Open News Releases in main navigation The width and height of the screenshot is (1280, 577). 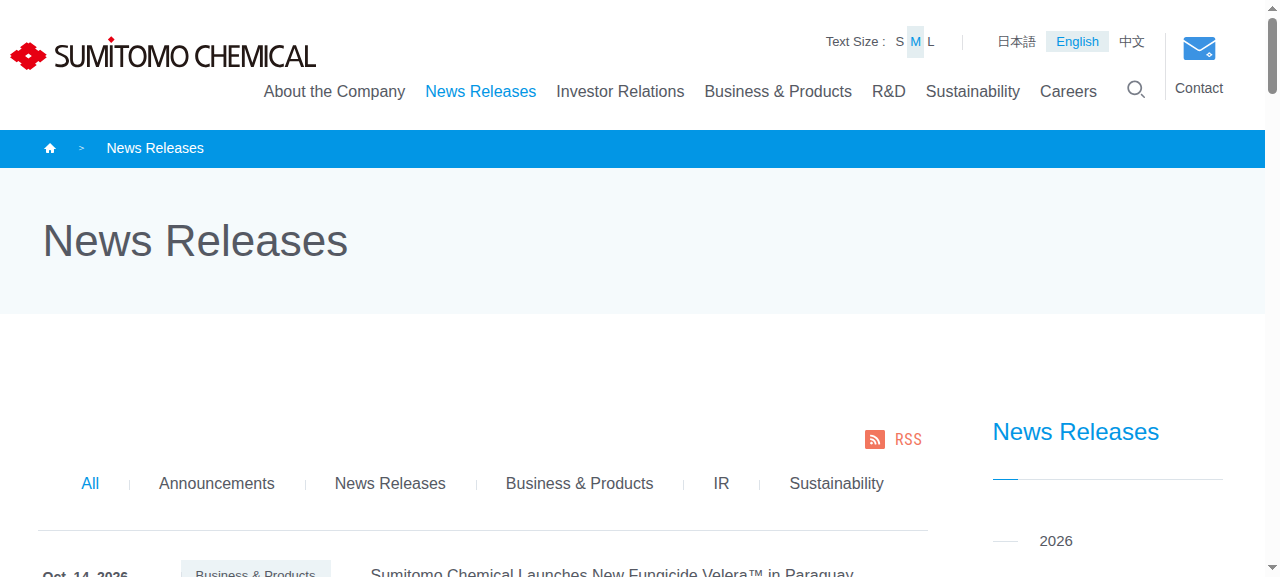[481, 91]
